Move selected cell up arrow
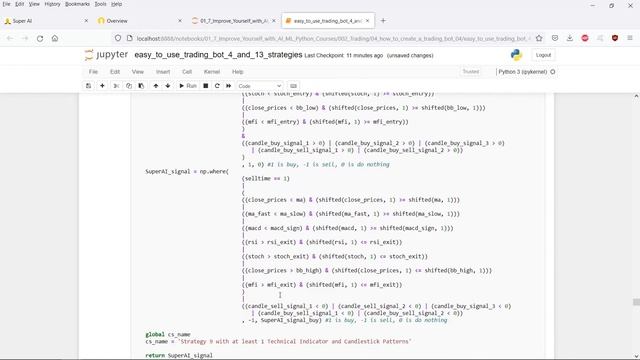The height and width of the screenshot is (360, 640). (156, 86)
